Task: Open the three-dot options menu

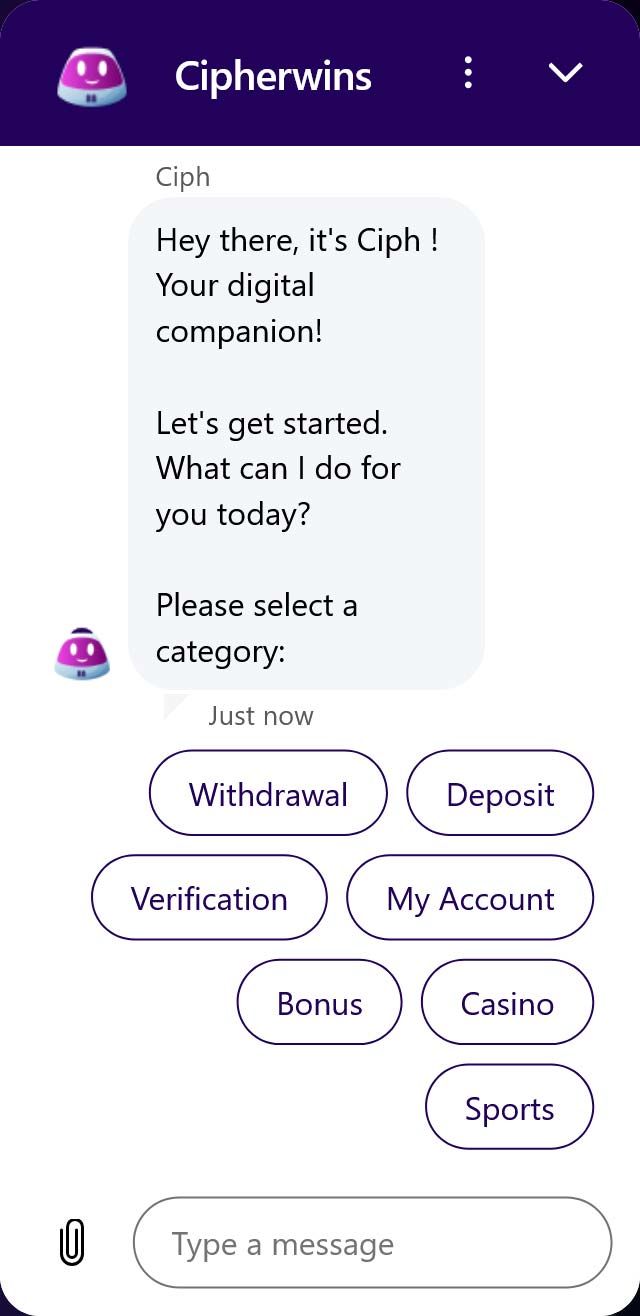Action: tap(468, 73)
